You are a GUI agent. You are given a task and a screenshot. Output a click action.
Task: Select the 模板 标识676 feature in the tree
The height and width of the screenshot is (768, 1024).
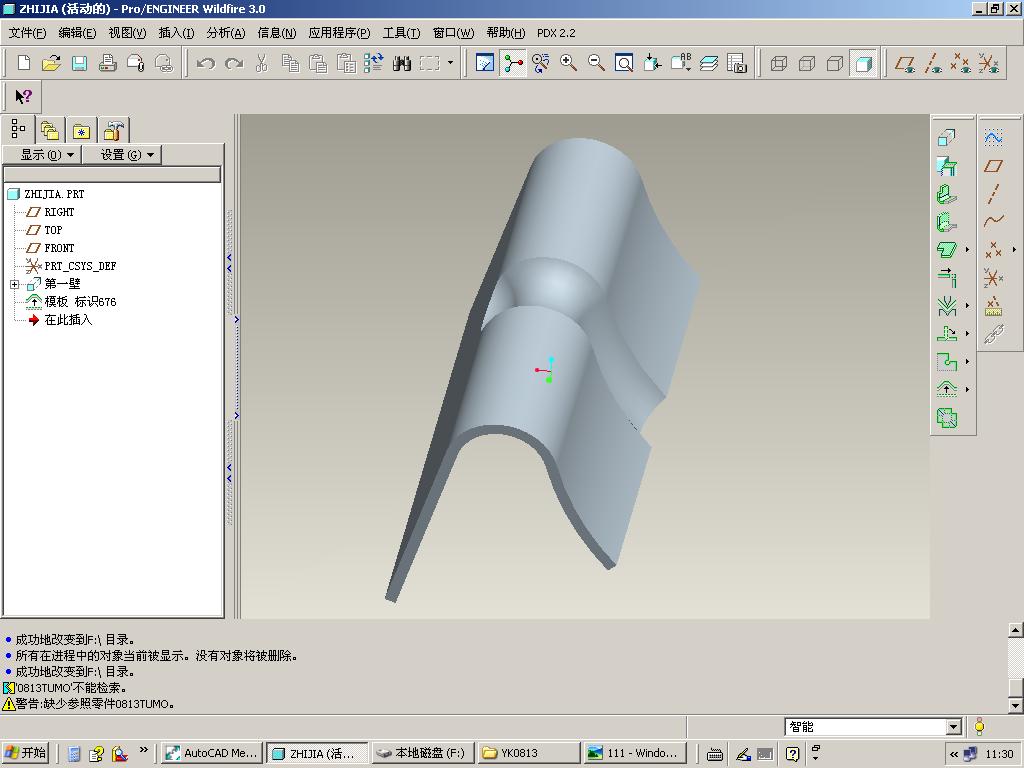tap(80, 302)
